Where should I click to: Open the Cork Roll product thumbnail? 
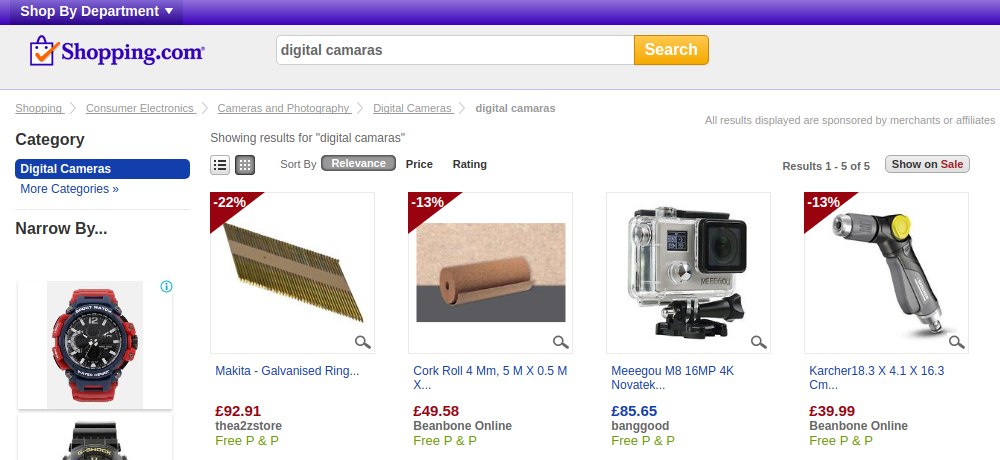490,273
